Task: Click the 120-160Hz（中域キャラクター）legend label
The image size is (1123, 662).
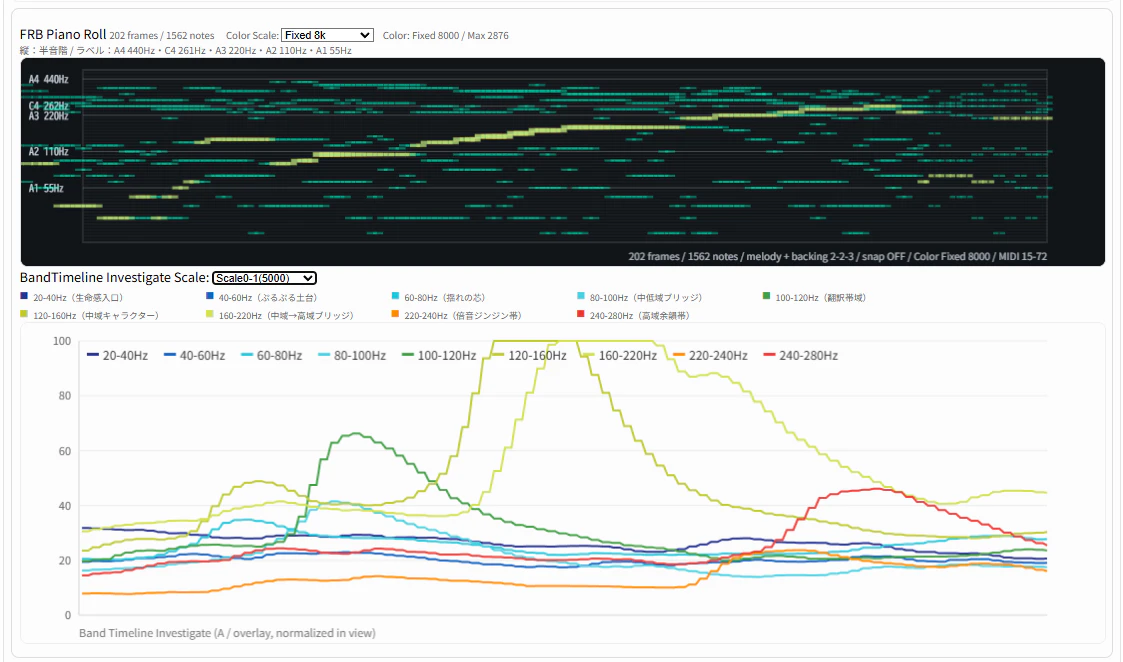Action: tap(96, 315)
